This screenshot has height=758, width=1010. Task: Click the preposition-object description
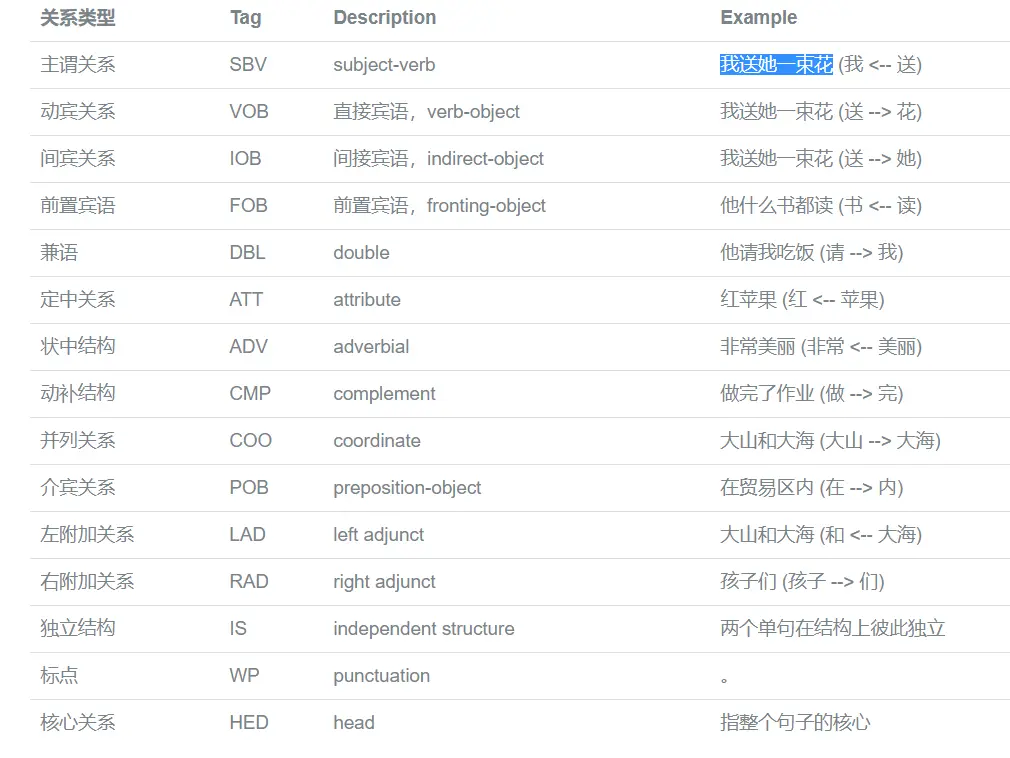407,488
